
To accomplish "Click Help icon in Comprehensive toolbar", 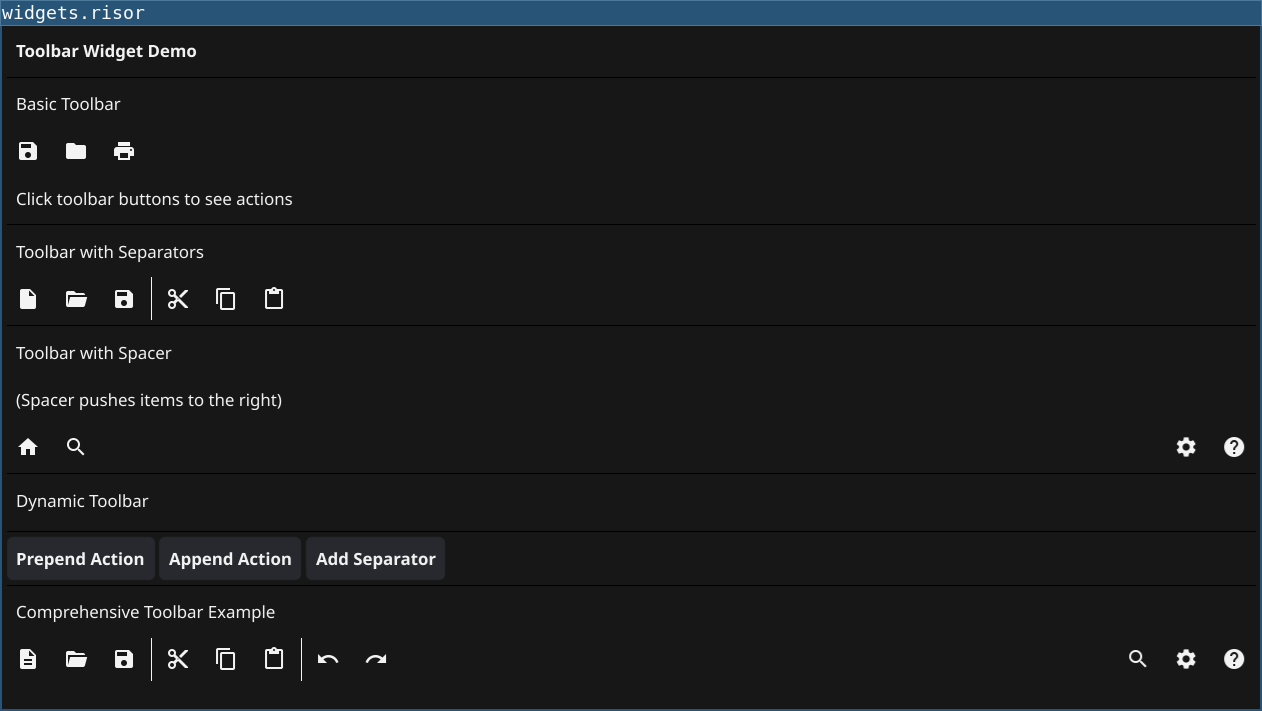I will click(1234, 659).
